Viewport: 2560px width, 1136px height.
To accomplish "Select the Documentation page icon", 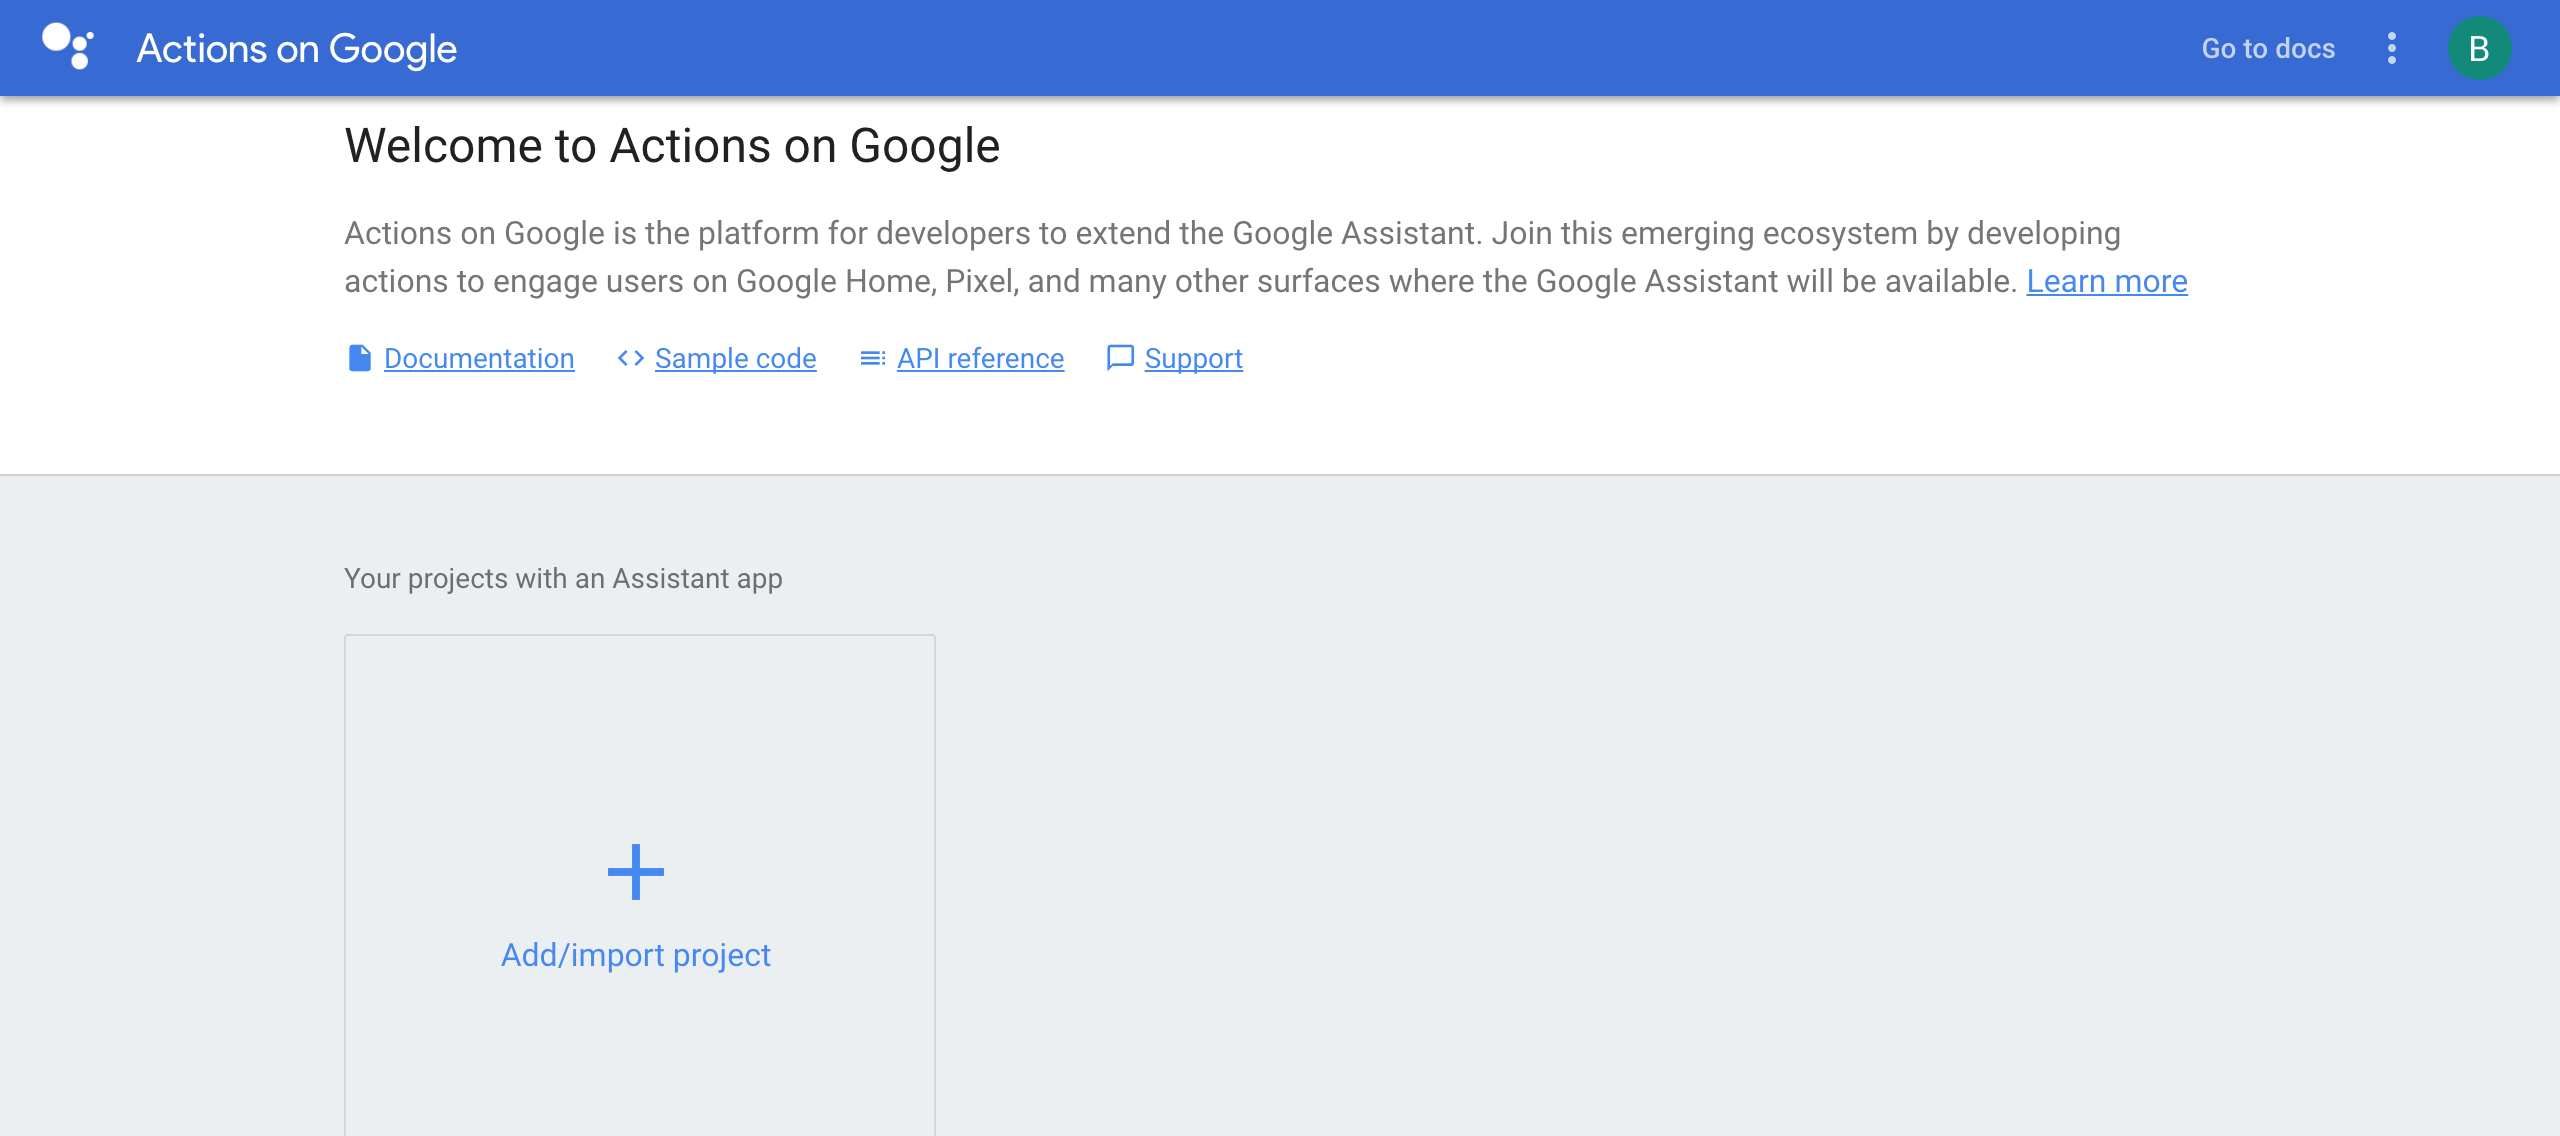I will click(358, 358).
